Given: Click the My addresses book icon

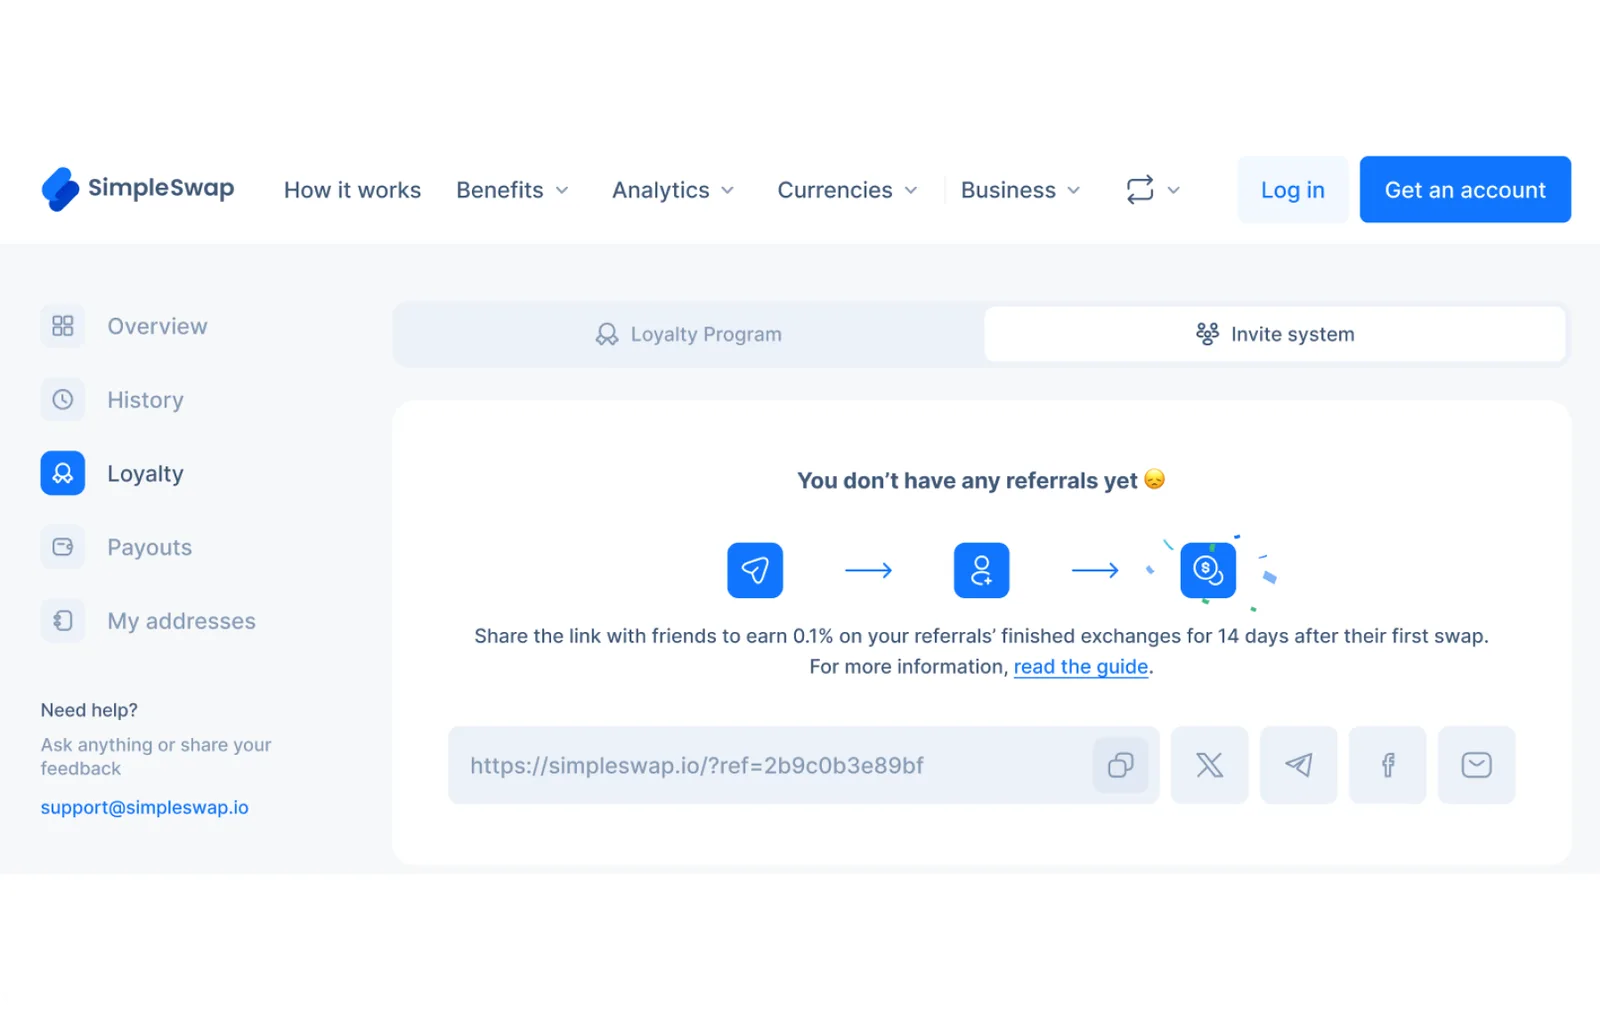Looking at the screenshot, I should (x=63, y=621).
